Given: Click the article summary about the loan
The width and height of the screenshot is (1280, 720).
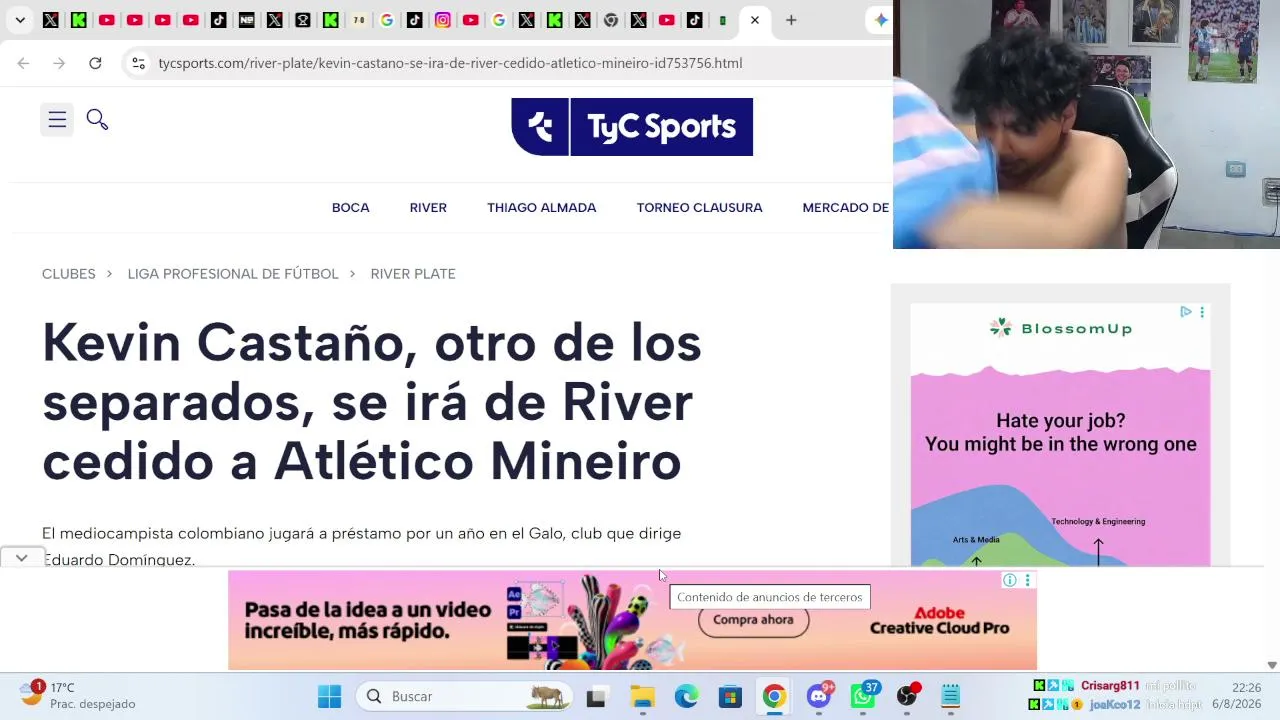Looking at the screenshot, I should pyautogui.click(x=362, y=546).
